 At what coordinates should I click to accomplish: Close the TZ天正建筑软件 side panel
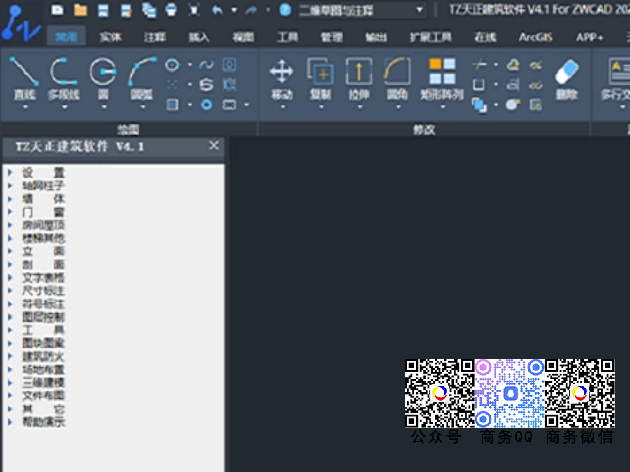click(214, 145)
